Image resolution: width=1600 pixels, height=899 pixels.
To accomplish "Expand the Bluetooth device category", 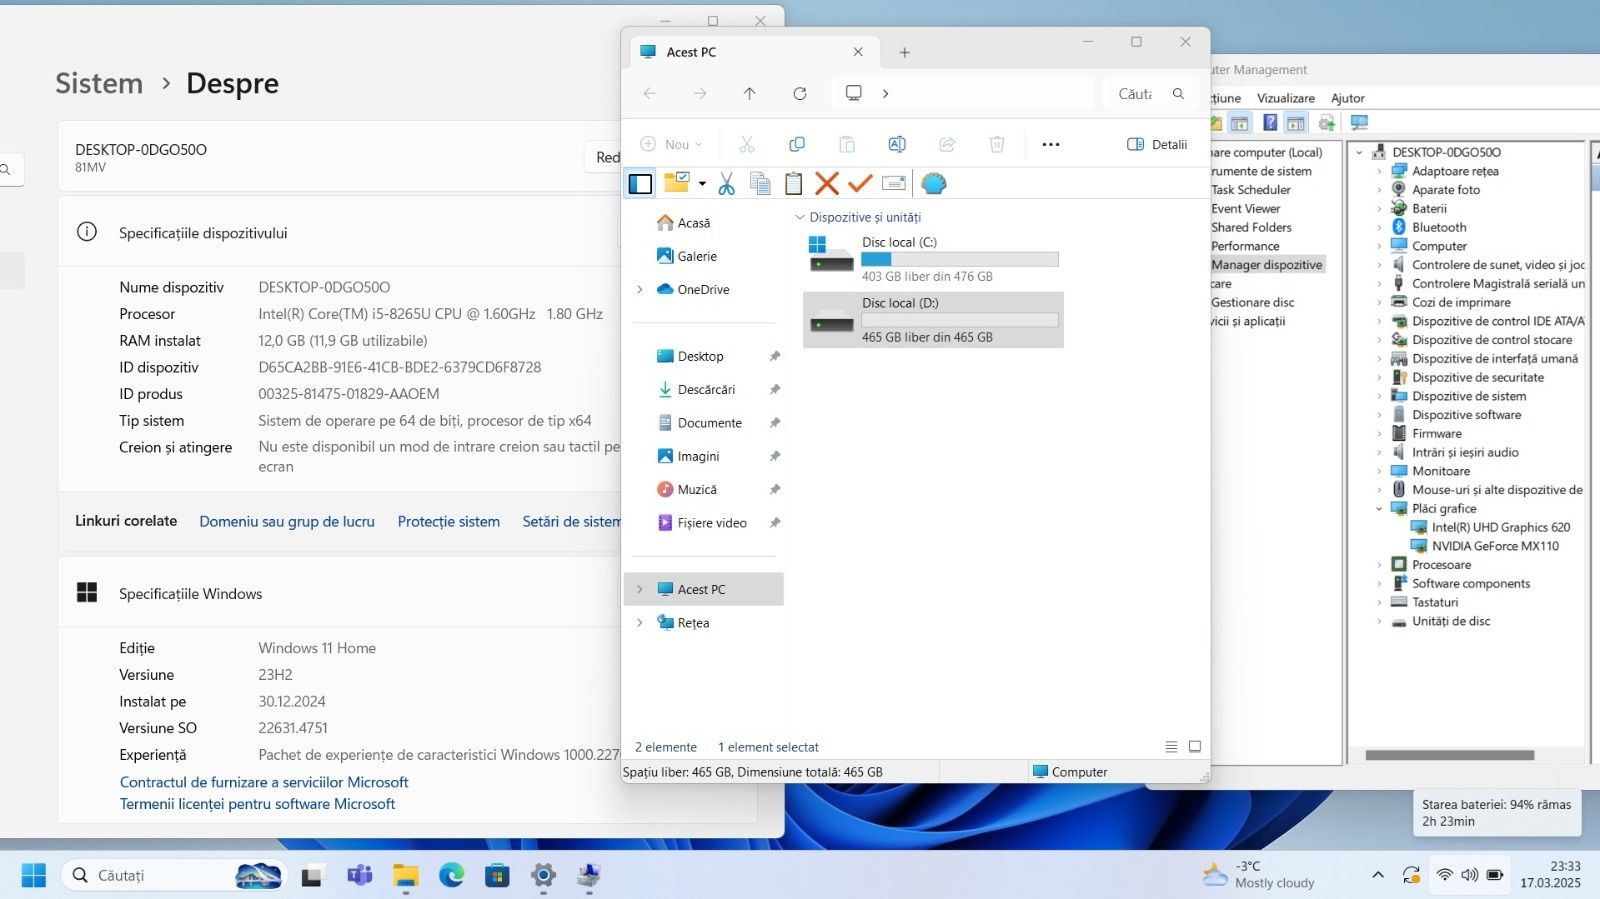I will coord(1379,228).
